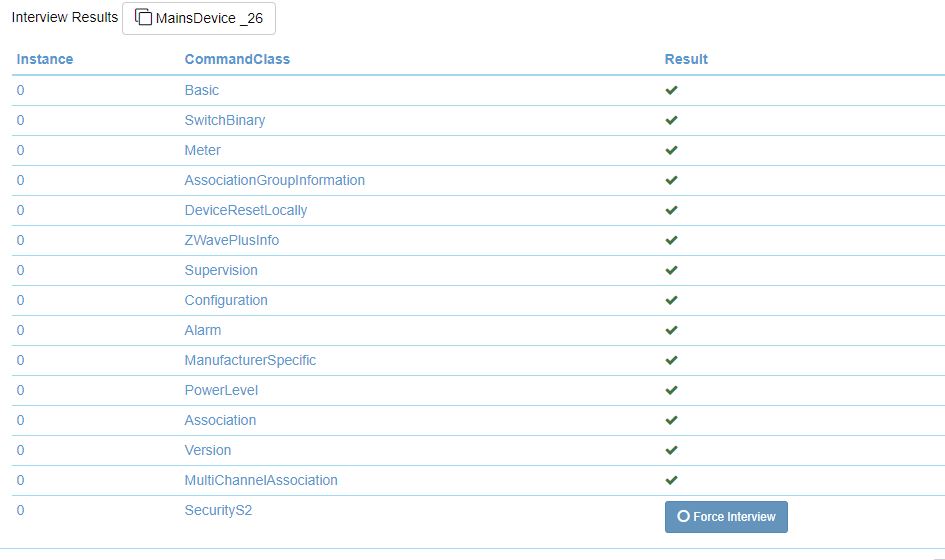
Task: Click the Version command class link
Action: [x=207, y=450]
